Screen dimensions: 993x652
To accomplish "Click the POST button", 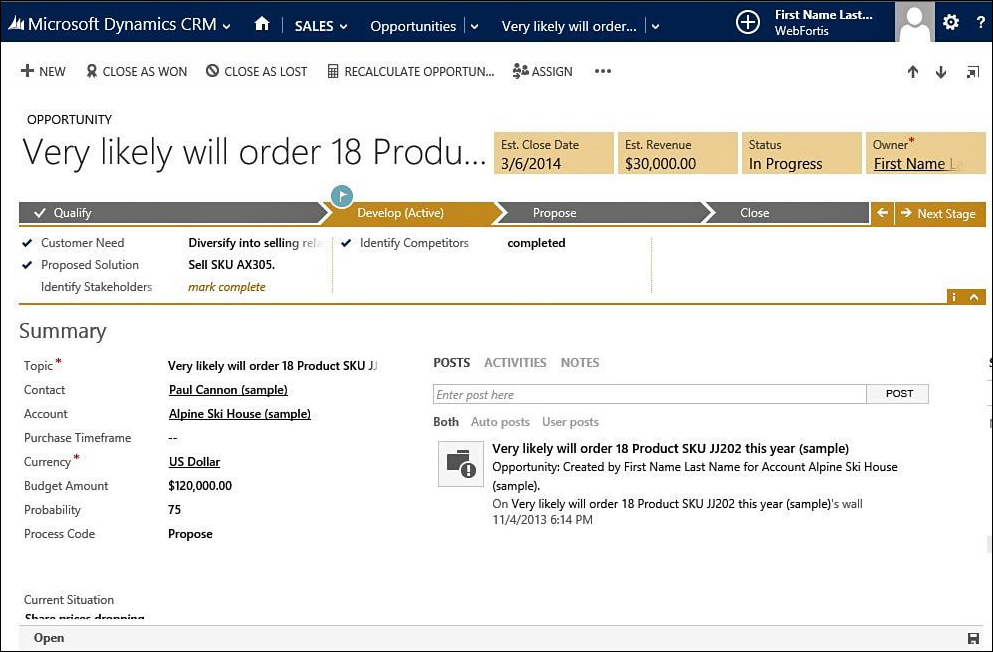I will point(898,394).
